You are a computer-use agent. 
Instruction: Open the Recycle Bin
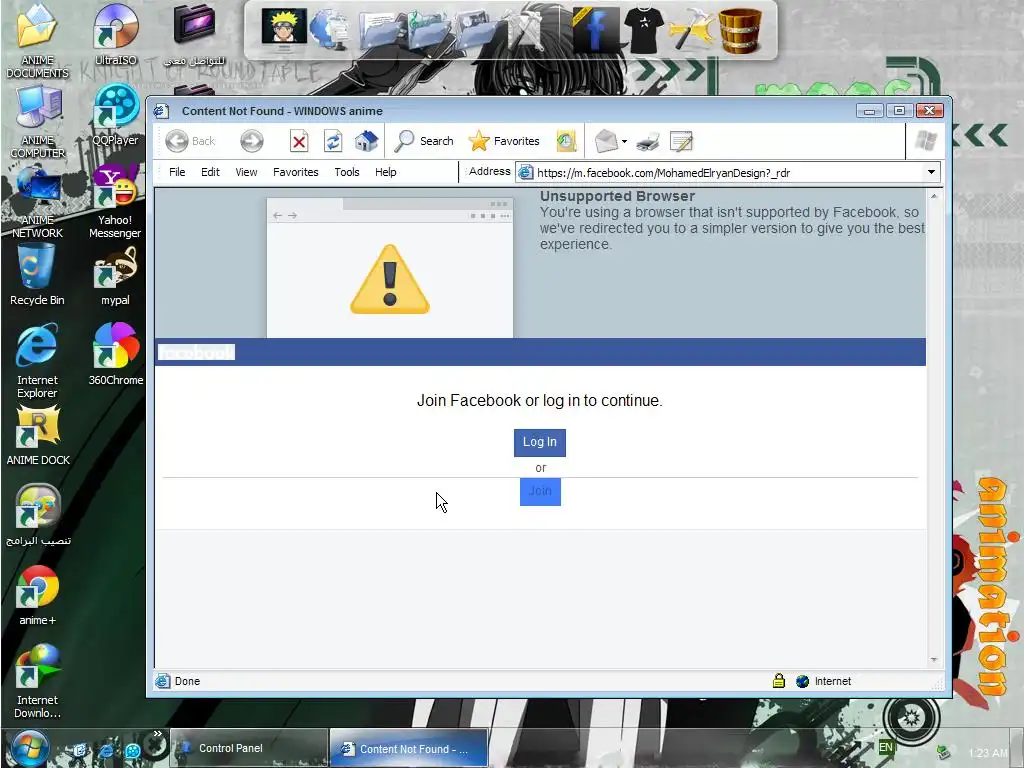(37, 274)
